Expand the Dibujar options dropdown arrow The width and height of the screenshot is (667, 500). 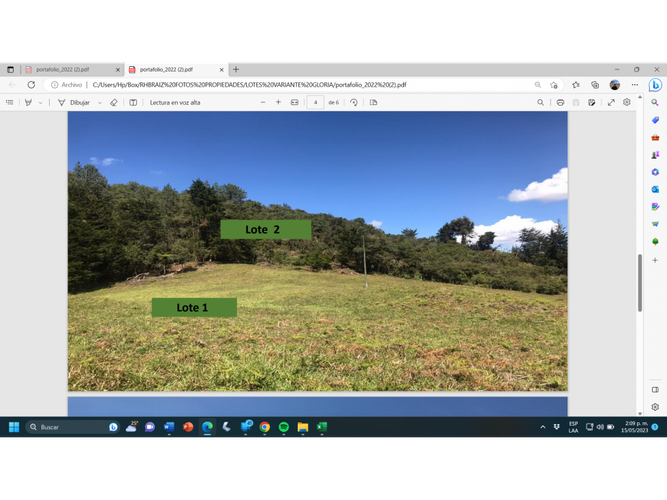[x=100, y=103]
